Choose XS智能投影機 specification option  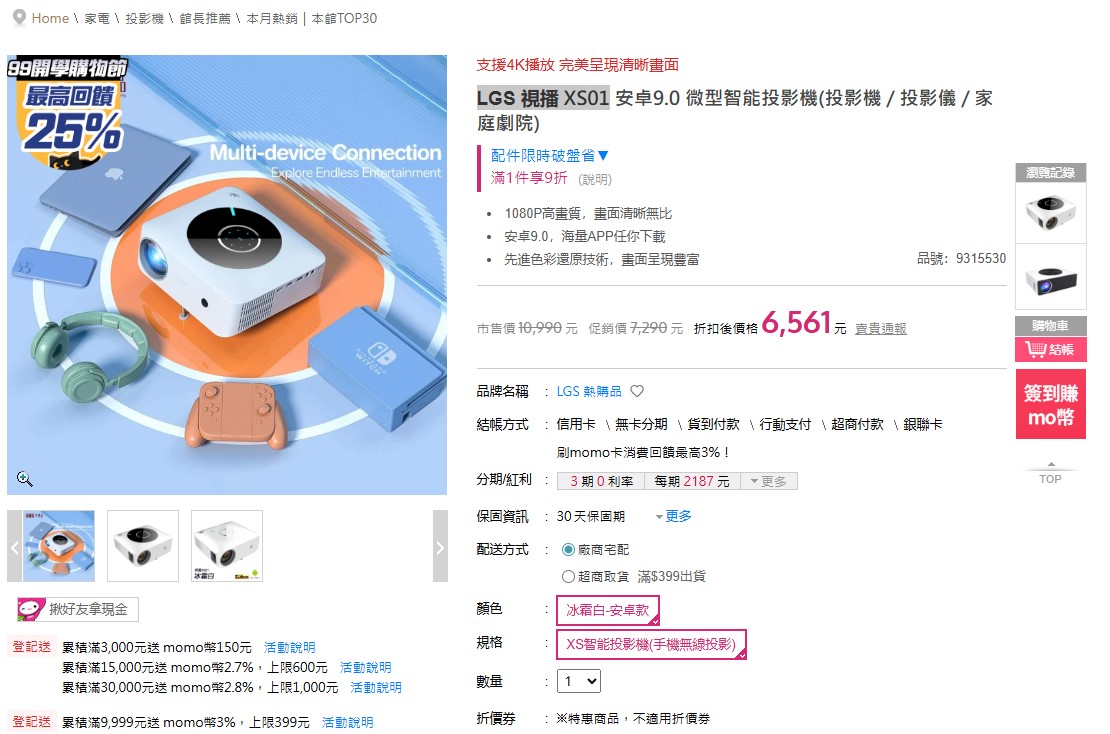tap(651, 644)
